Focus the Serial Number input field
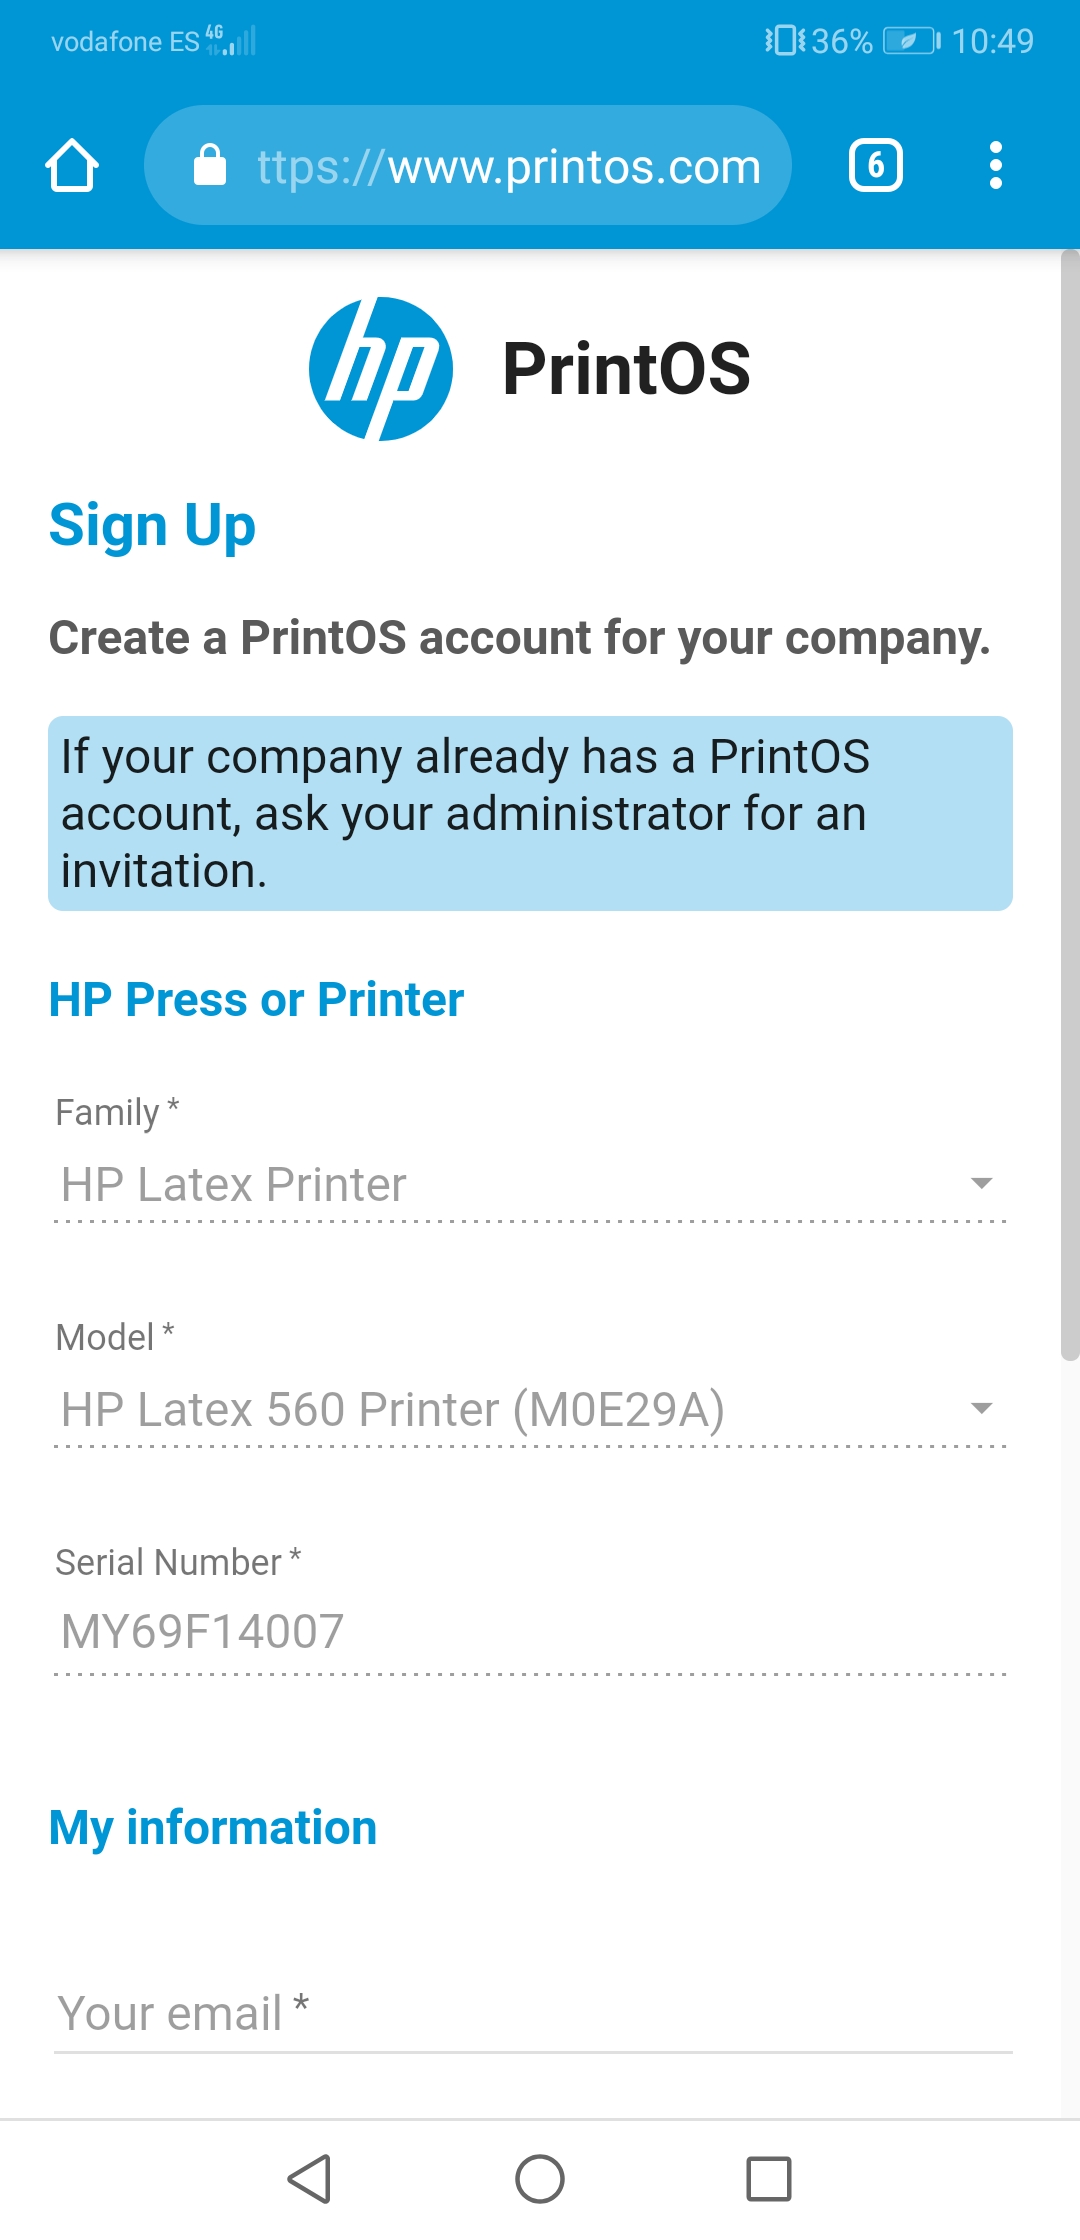The height and width of the screenshot is (2240, 1080). pos(530,1634)
